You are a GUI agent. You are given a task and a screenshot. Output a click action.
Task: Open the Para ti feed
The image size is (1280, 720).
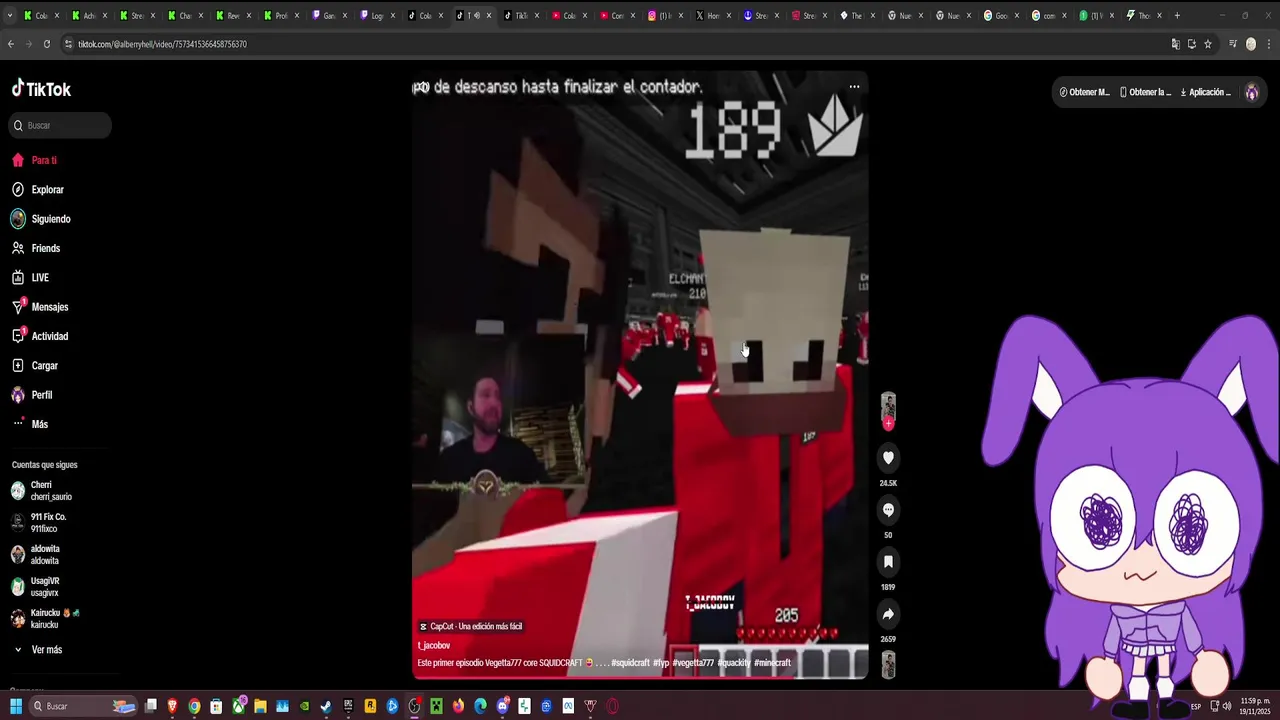coord(34,160)
